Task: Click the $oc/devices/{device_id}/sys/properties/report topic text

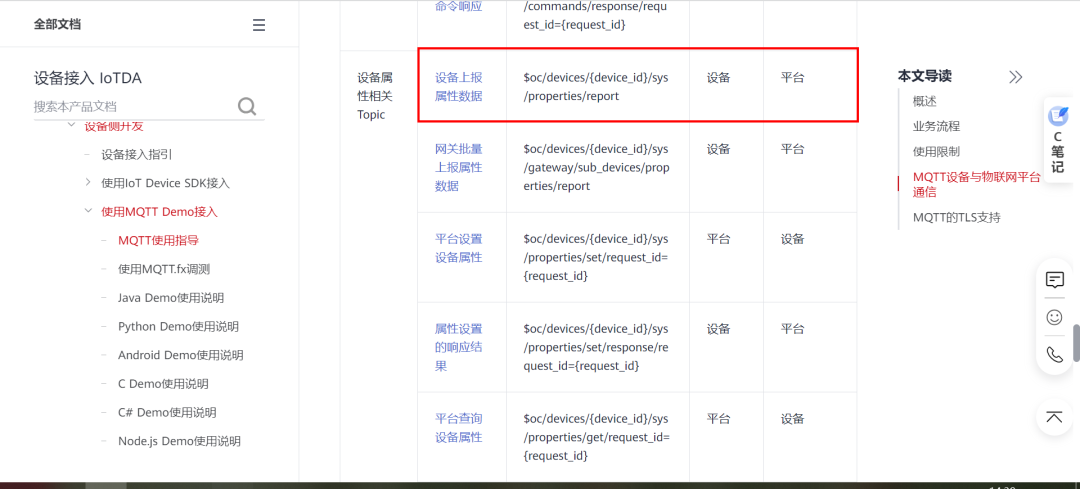Action: coord(596,87)
